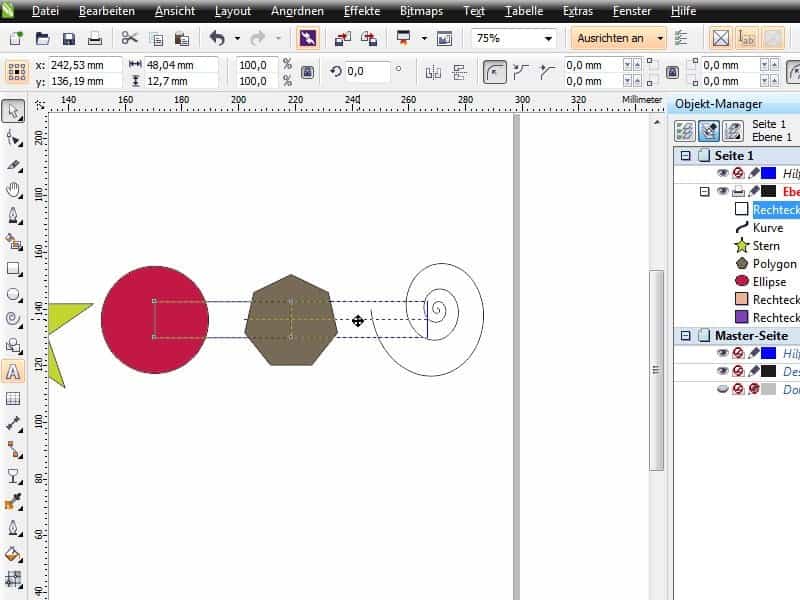
Task: Select the Polygon object in Objekt-Manager
Action: point(773,264)
